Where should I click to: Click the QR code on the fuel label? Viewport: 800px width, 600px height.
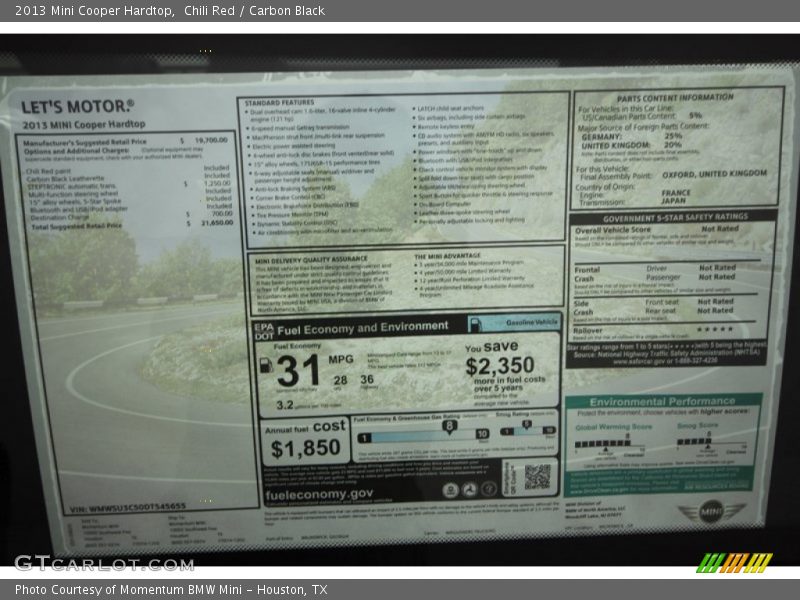pyautogui.click(x=537, y=477)
